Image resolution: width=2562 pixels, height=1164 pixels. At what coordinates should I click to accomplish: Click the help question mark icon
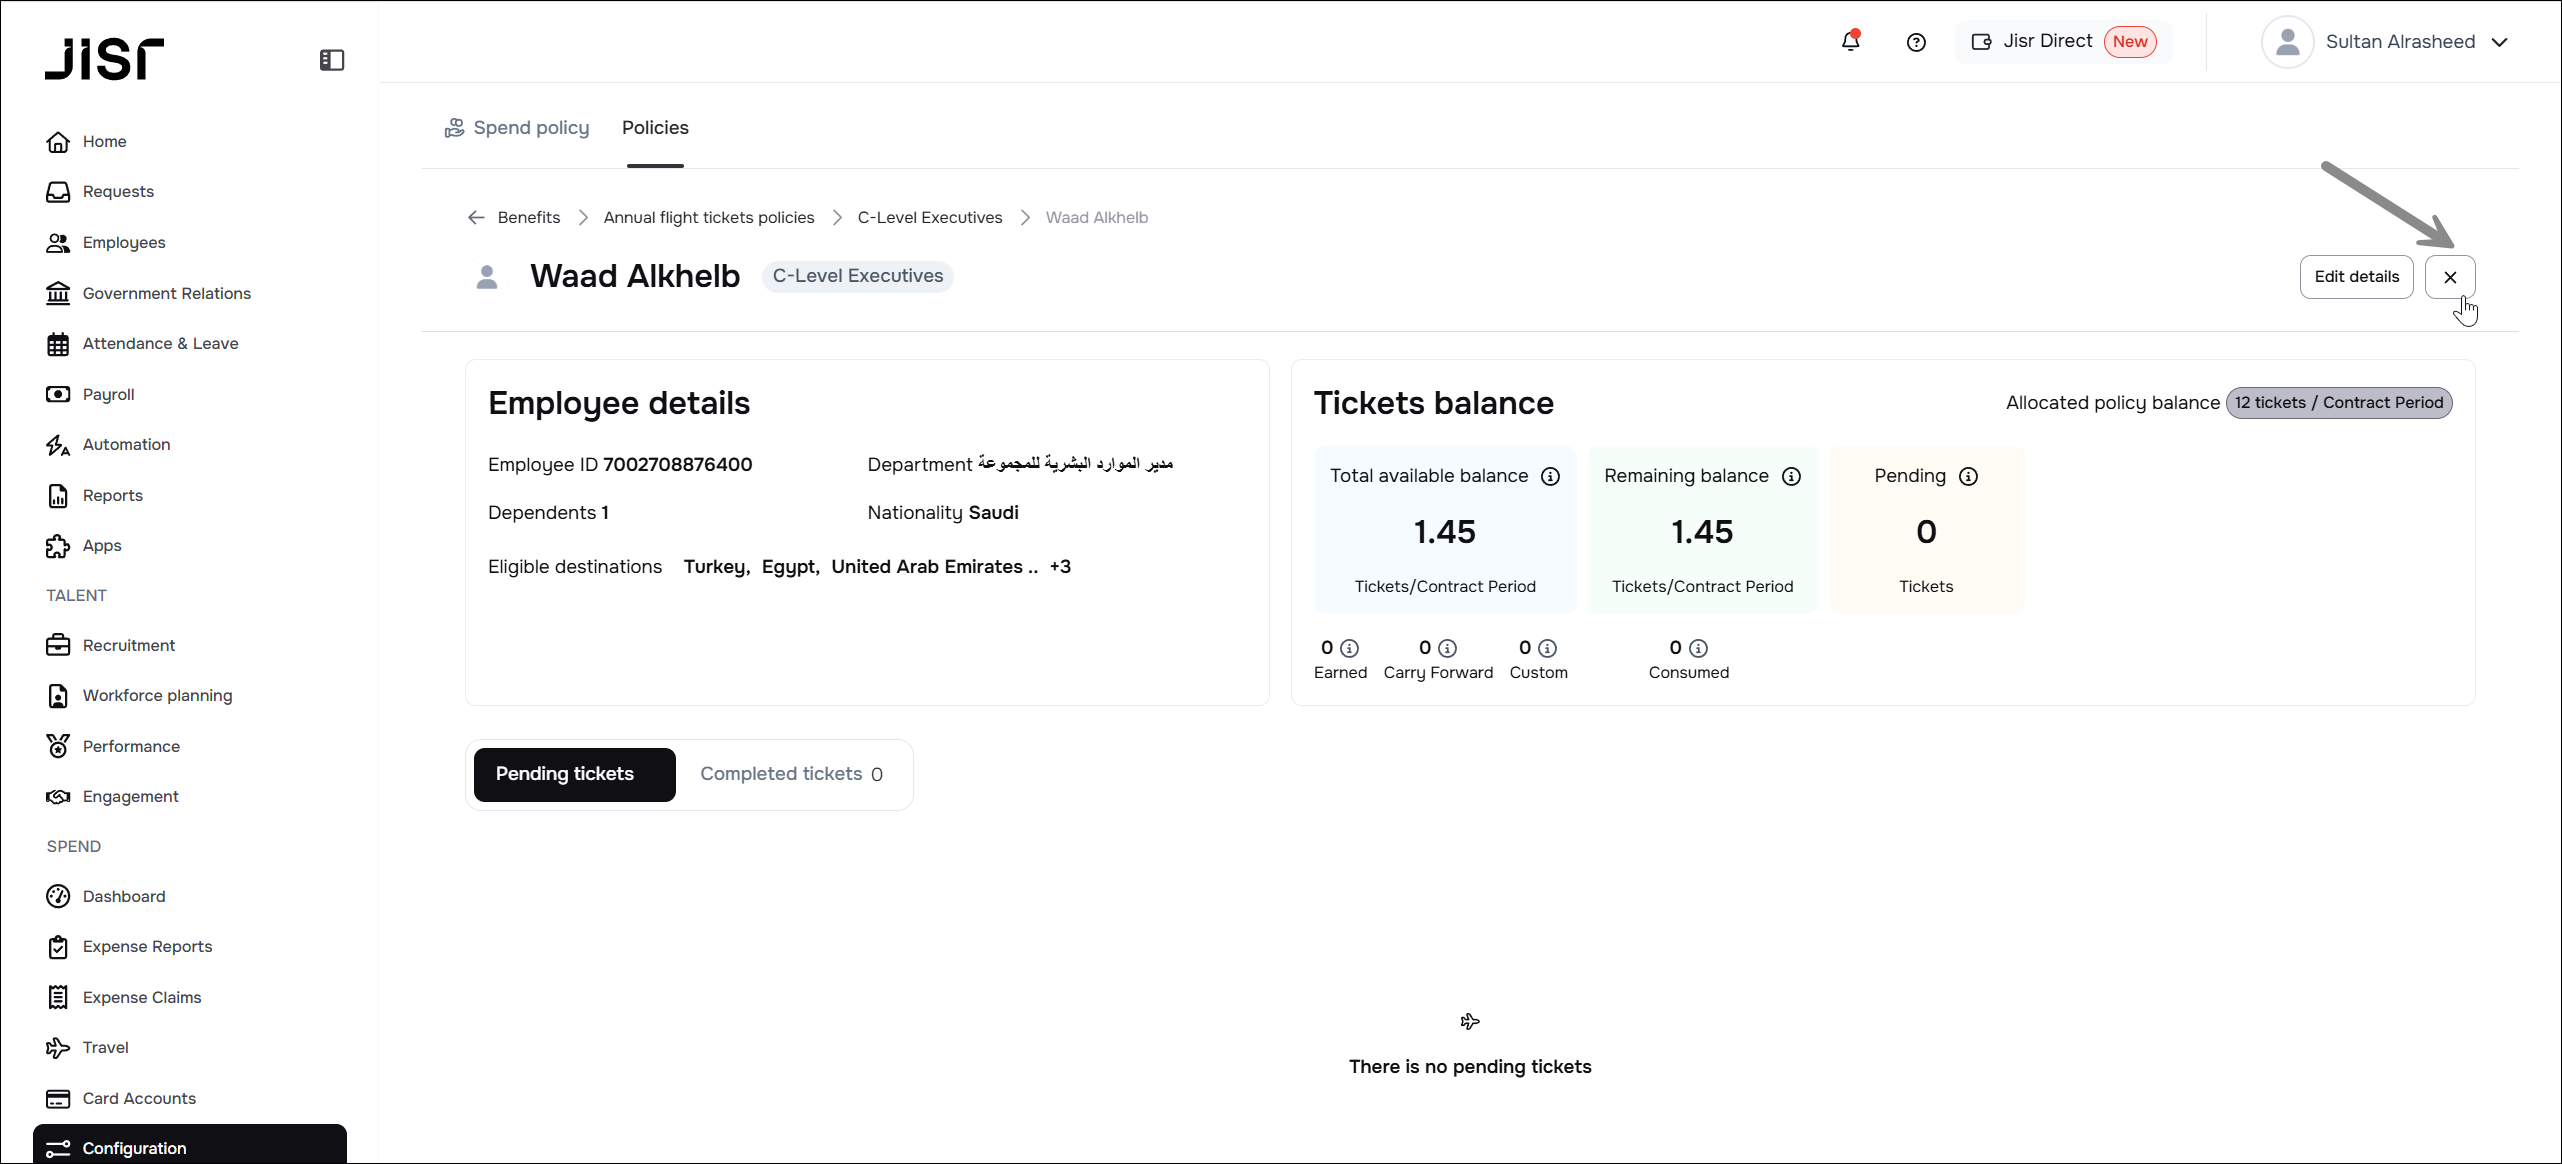[1916, 42]
